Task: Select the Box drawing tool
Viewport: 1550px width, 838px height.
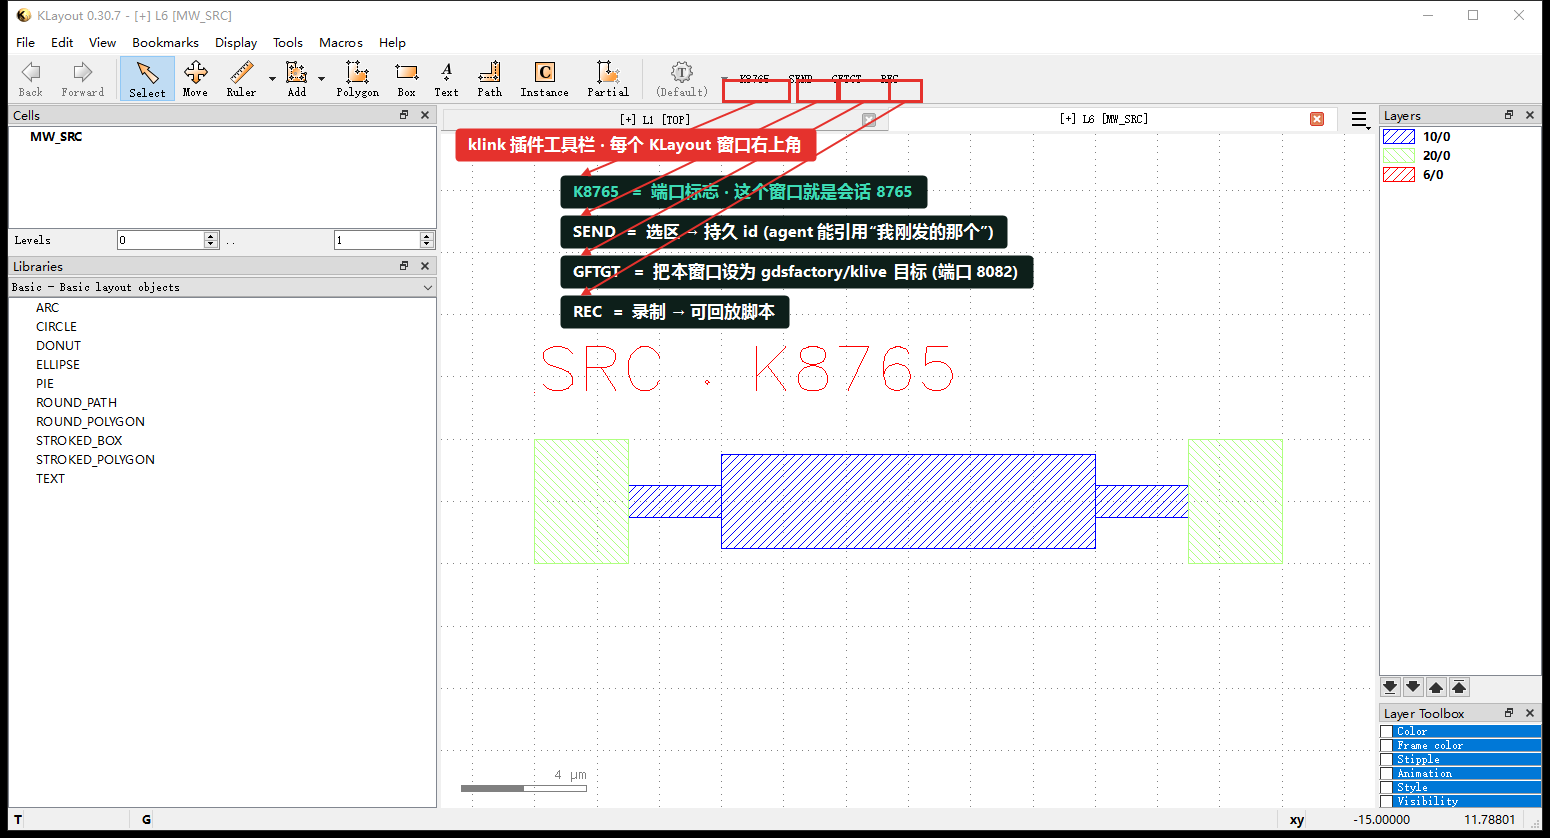Action: 406,79
